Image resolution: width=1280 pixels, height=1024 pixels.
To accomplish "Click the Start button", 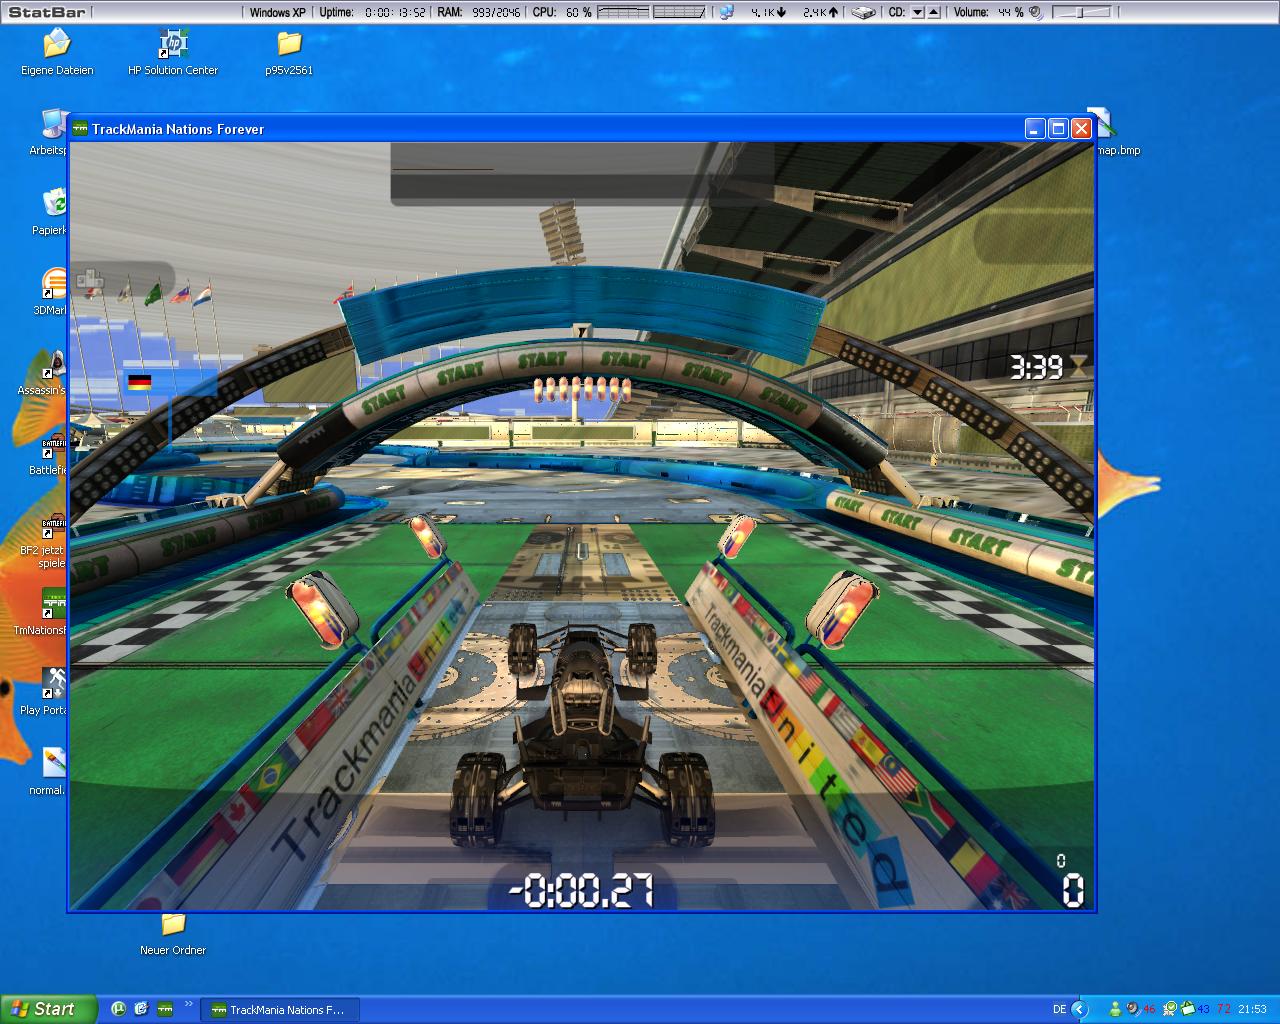I will [x=49, y=1009].
